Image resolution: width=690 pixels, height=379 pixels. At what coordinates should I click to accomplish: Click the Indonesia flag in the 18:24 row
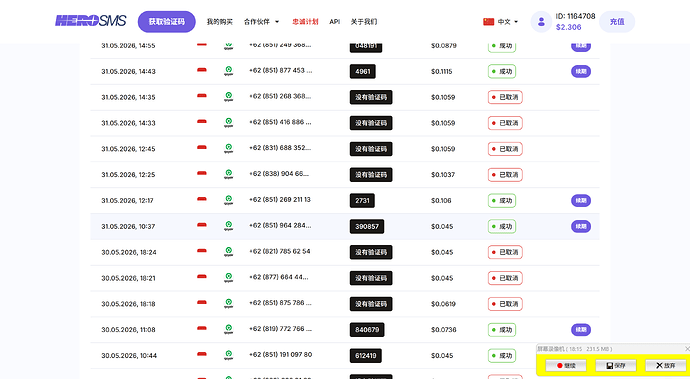coord(202,251)
